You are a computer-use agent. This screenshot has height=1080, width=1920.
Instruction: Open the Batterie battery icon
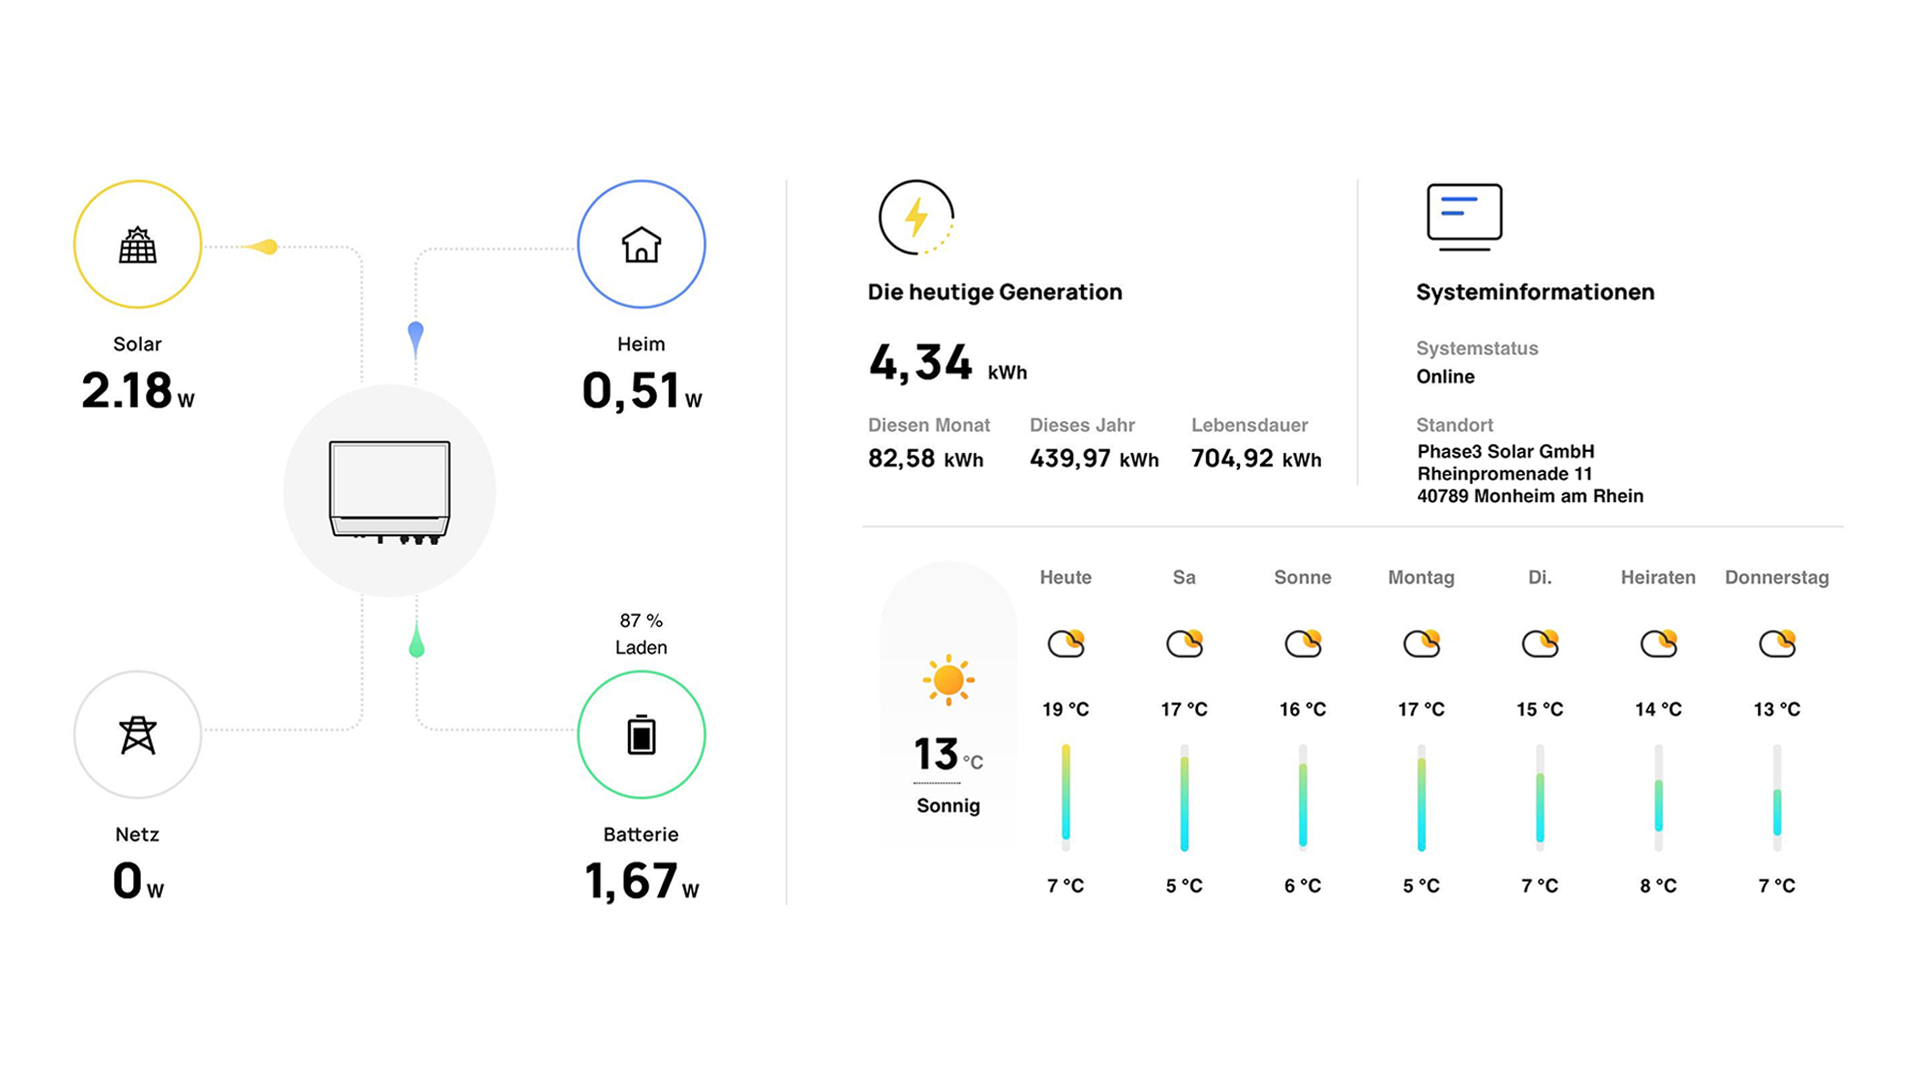pos(641,733)
